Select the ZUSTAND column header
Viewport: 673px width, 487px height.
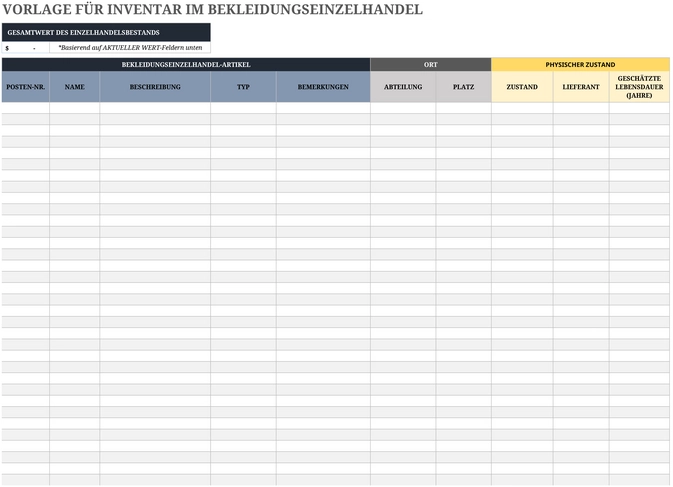(522, 87)
